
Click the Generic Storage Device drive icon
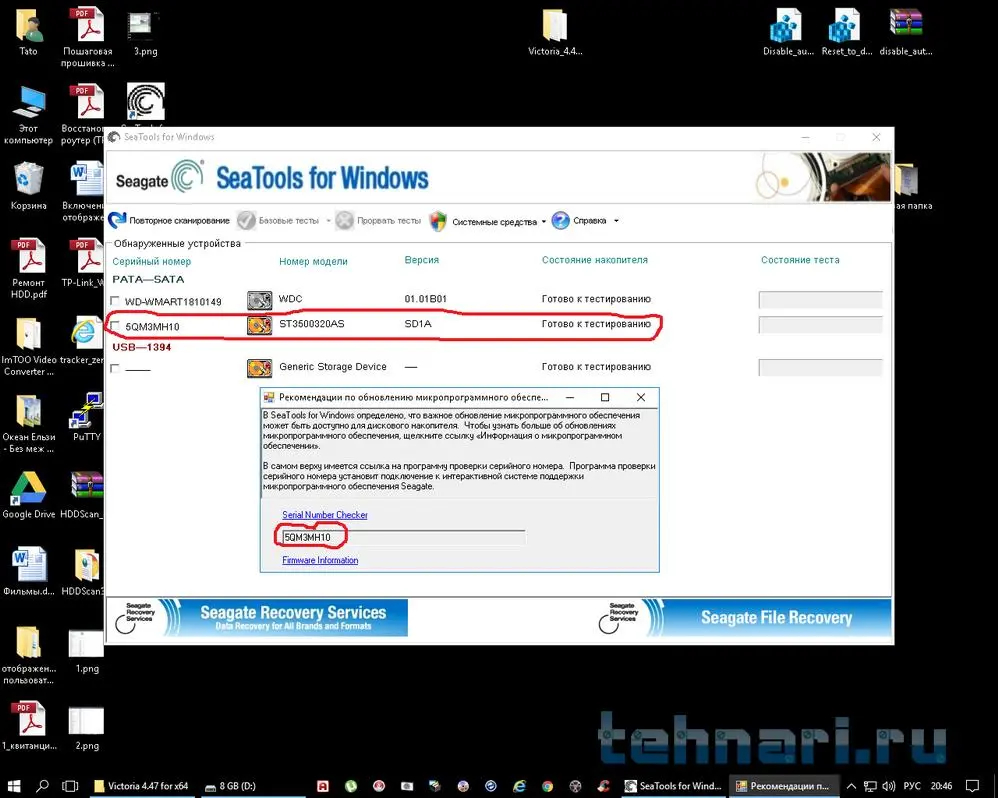click(259, 368)
